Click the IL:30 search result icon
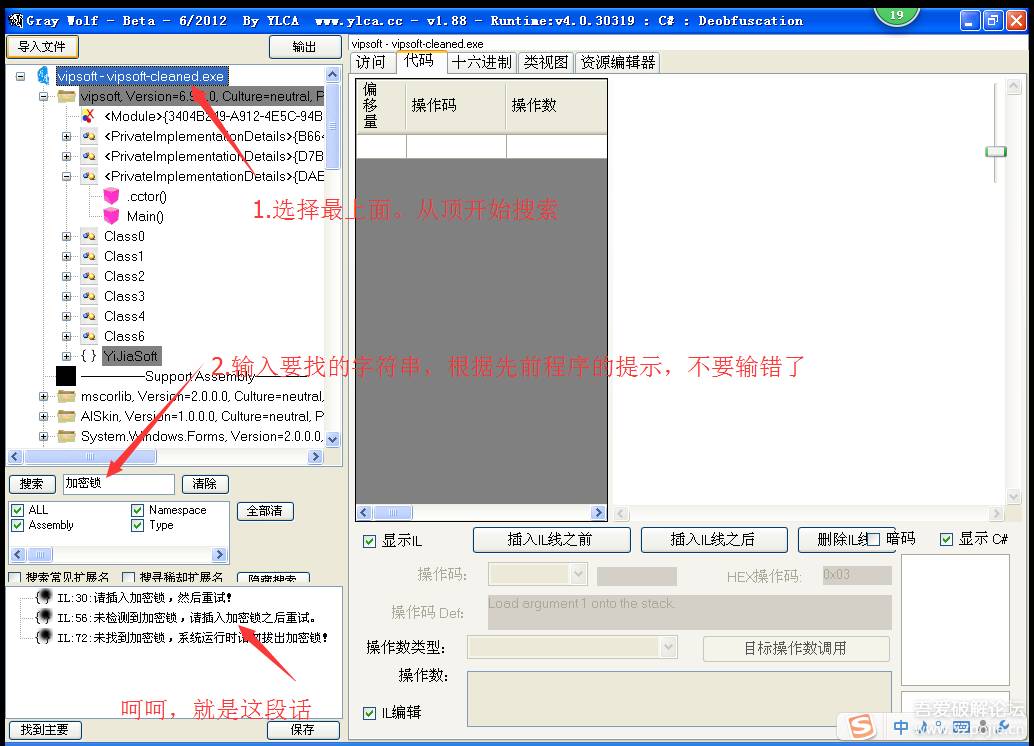 (44, 597)
